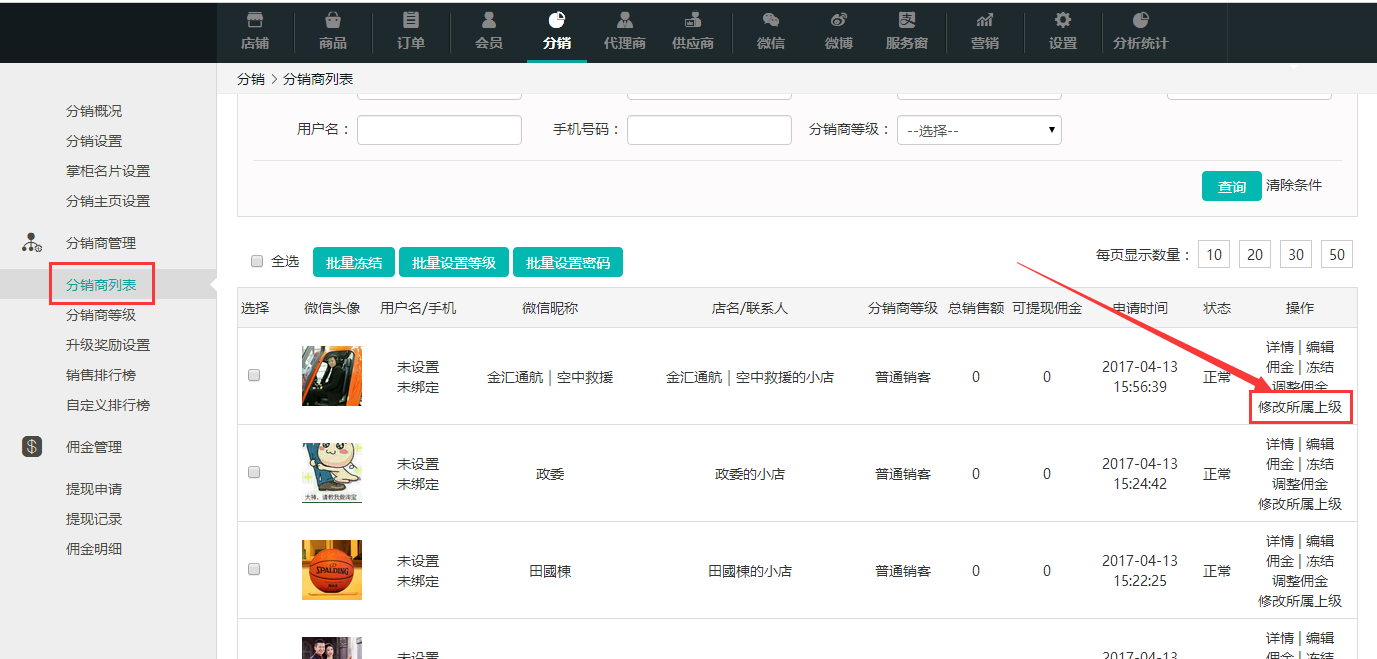Click the 设置 gear icon
Image resolution: width=1377 pixels, height=659 pixels.
[1063, 20]
